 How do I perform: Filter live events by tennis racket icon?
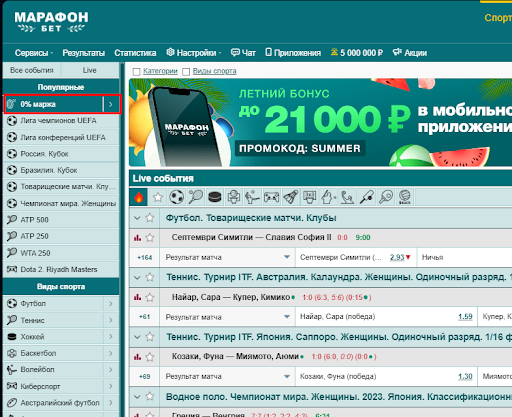(195, 197)
